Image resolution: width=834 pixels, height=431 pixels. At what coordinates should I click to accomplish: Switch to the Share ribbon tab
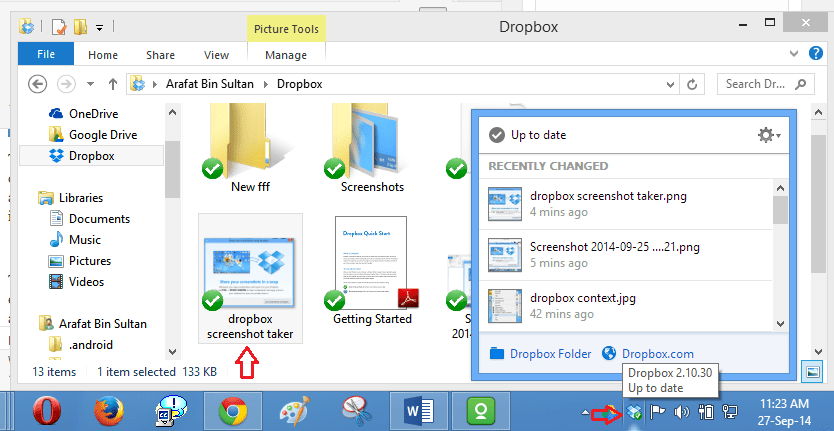(160, 55)
